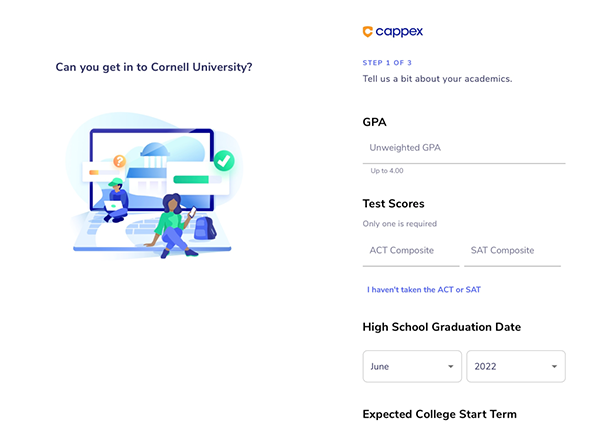Click the student with green cap and laptop
600x426 pixels.
(115, 200)
